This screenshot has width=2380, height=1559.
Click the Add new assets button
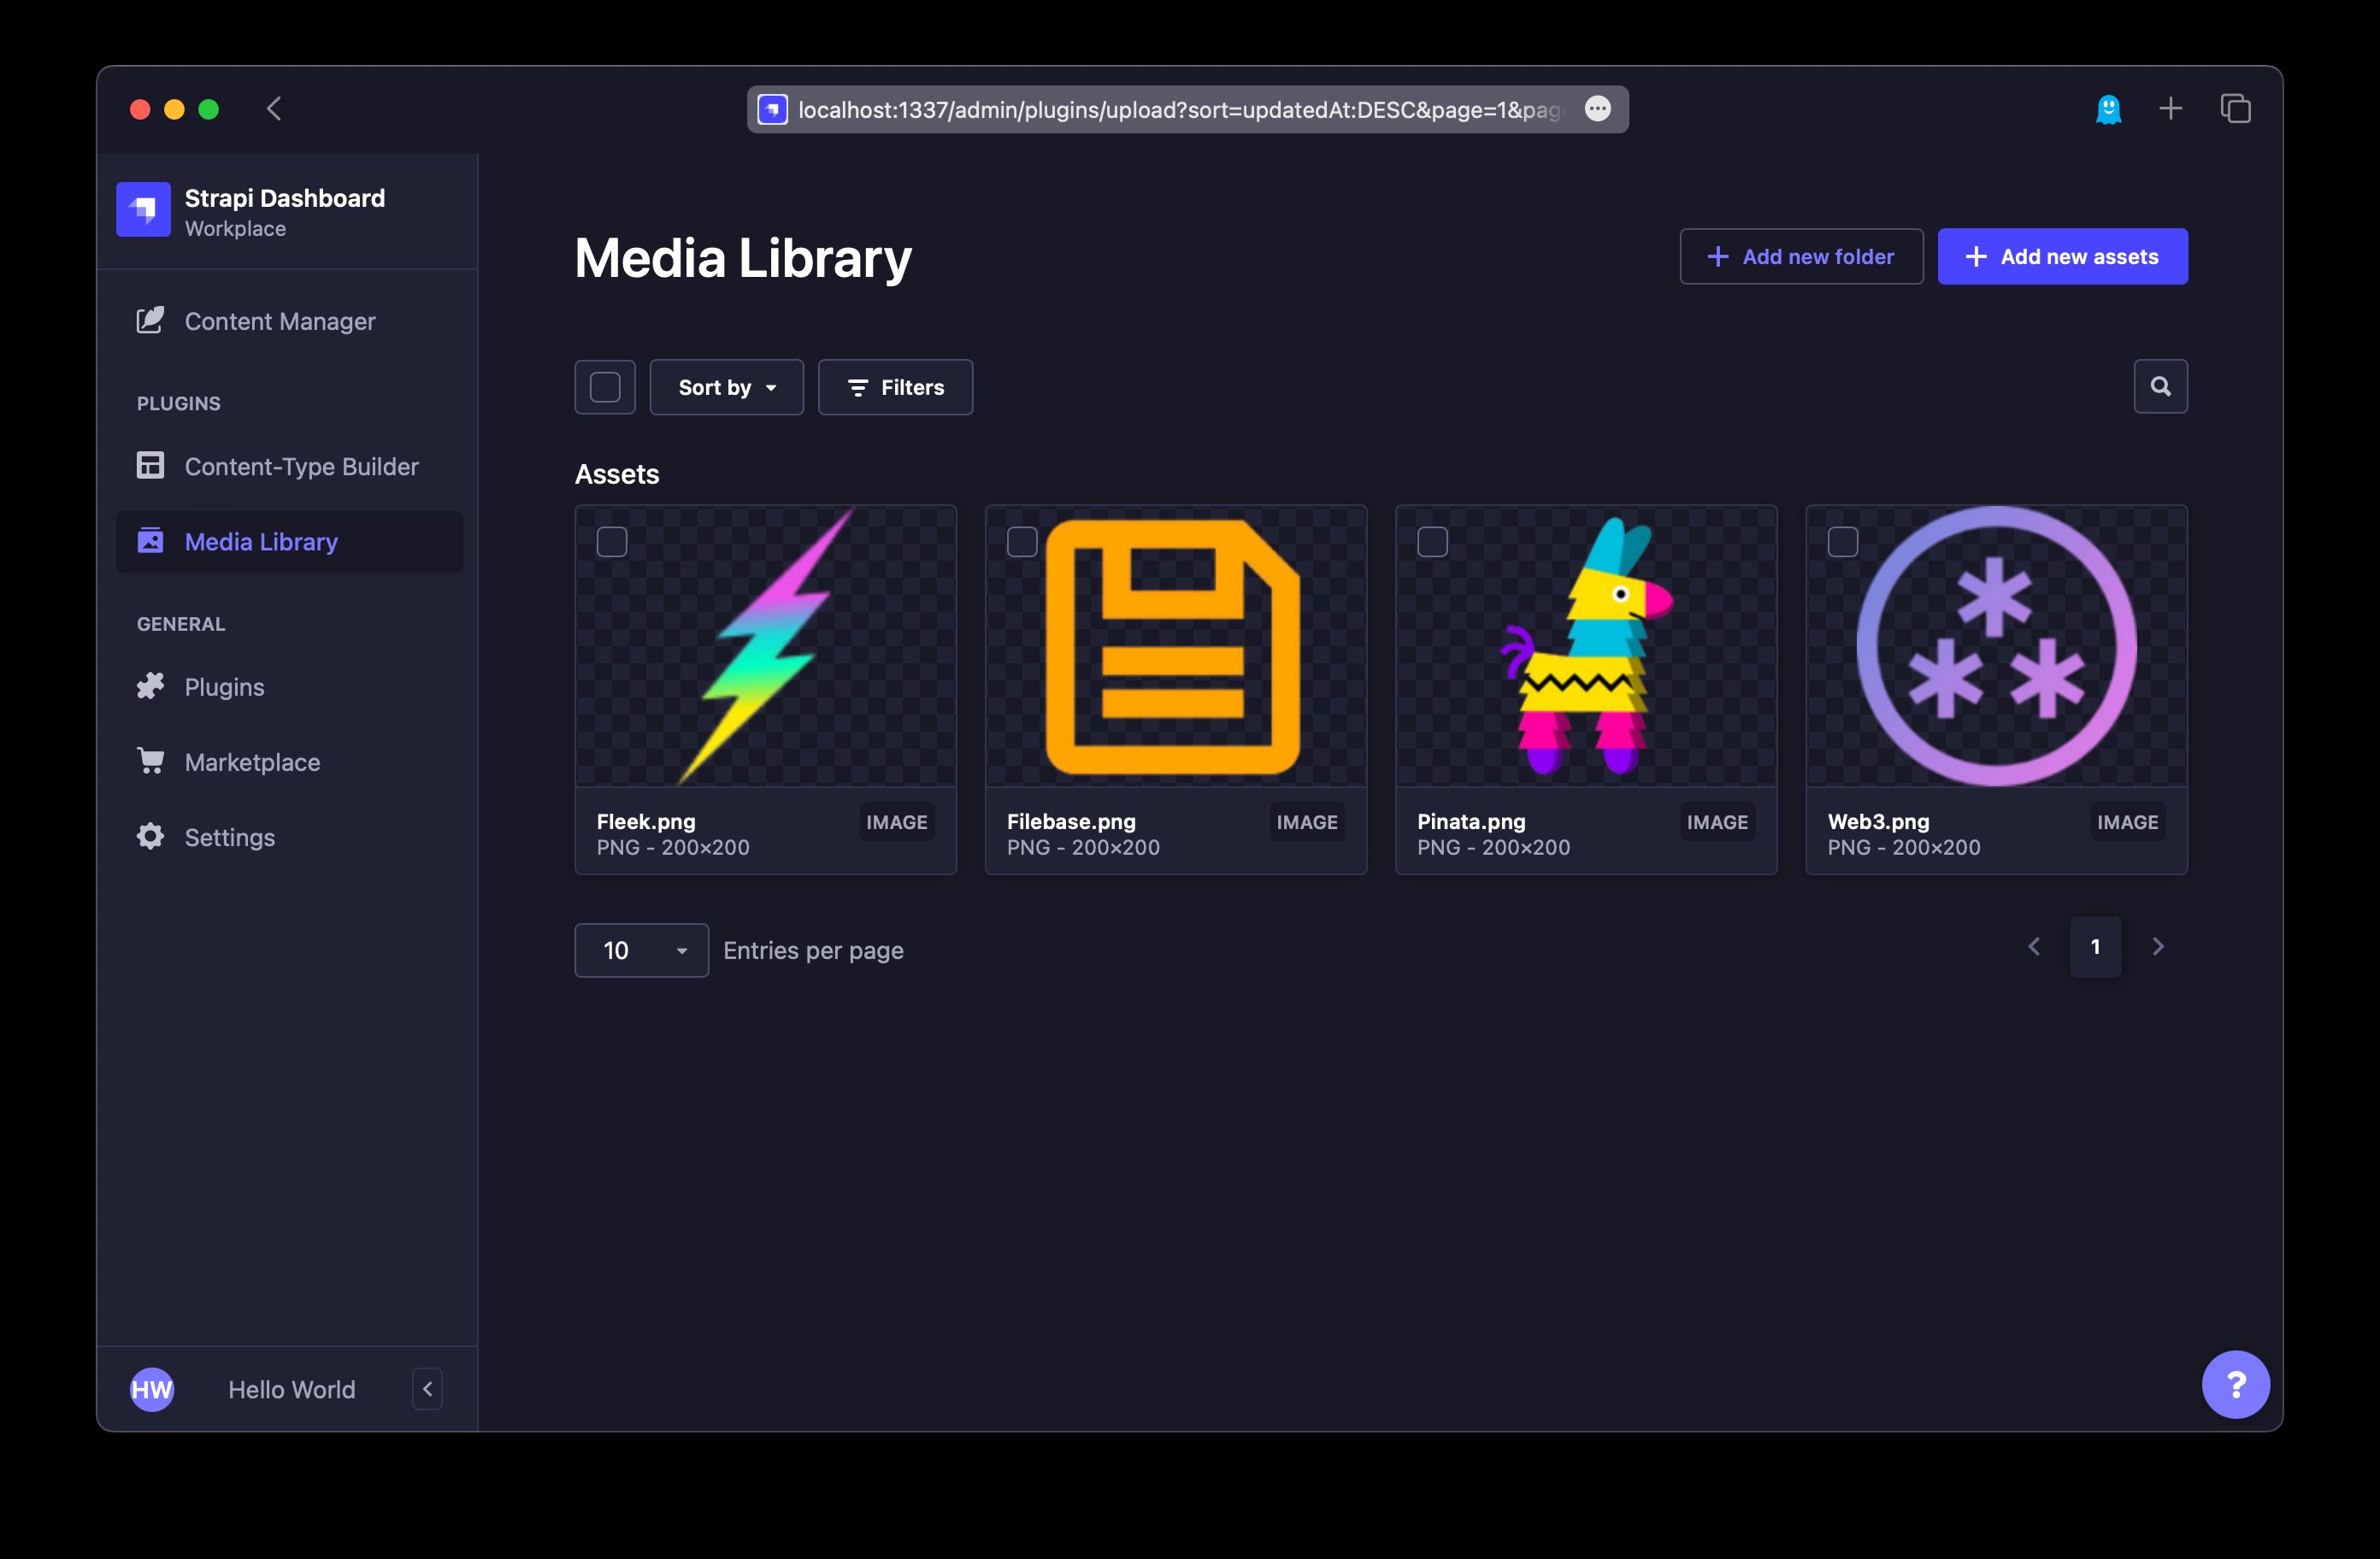click(x=2062, y=256)
